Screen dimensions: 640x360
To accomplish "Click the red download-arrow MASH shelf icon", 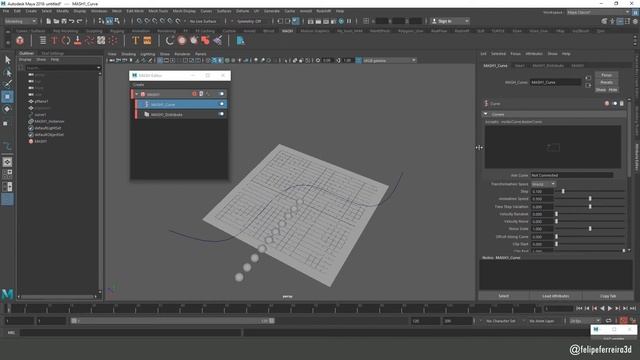I will coord(78,40).
